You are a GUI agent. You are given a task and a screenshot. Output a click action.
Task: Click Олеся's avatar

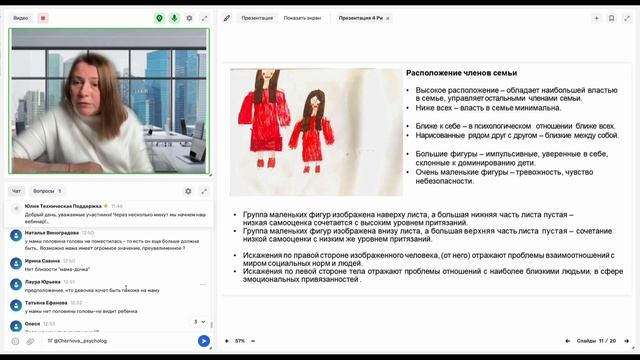(x=16, y=326)
